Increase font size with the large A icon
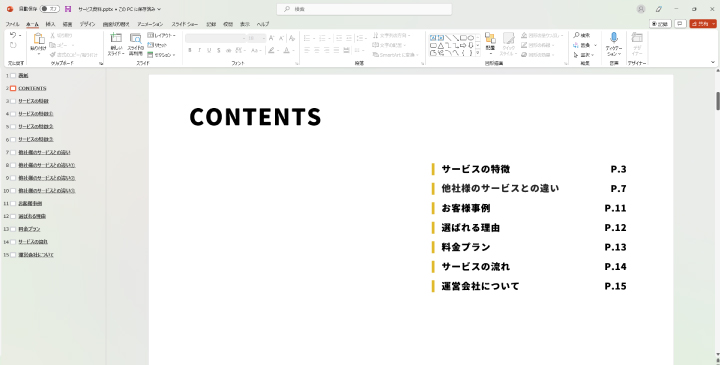This screenshot has width=720, height=365. click(x=271, y=38)
